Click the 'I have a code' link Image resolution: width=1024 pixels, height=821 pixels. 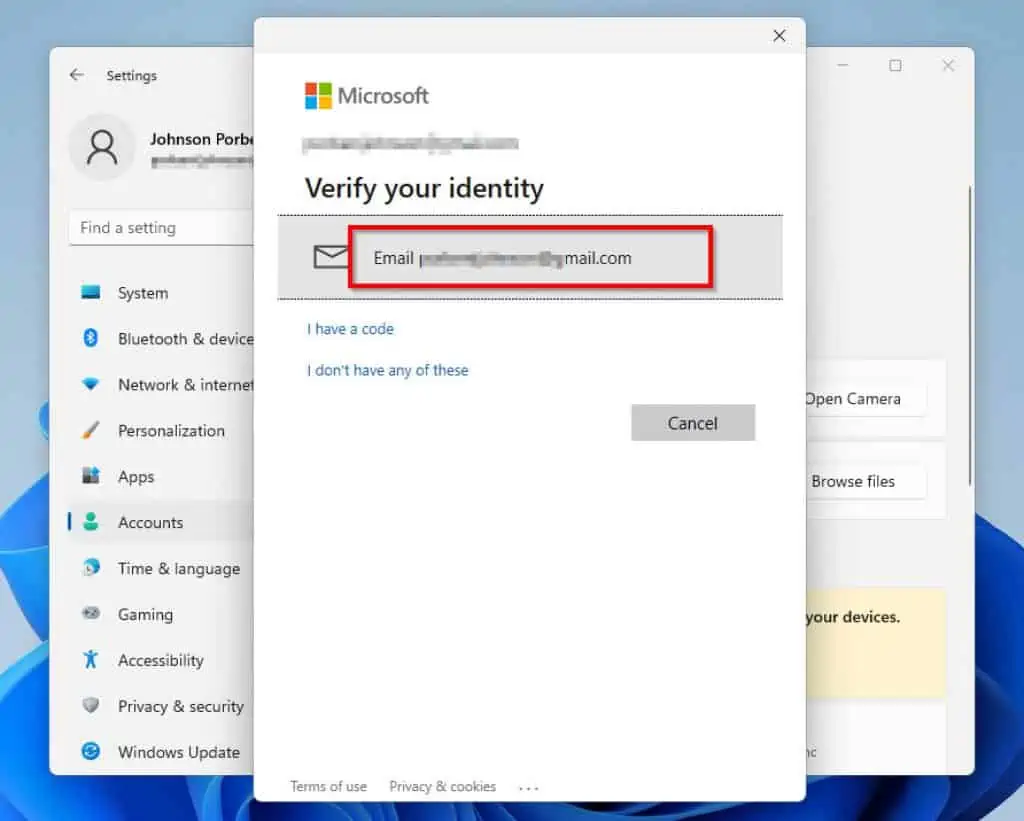(350, 328)
